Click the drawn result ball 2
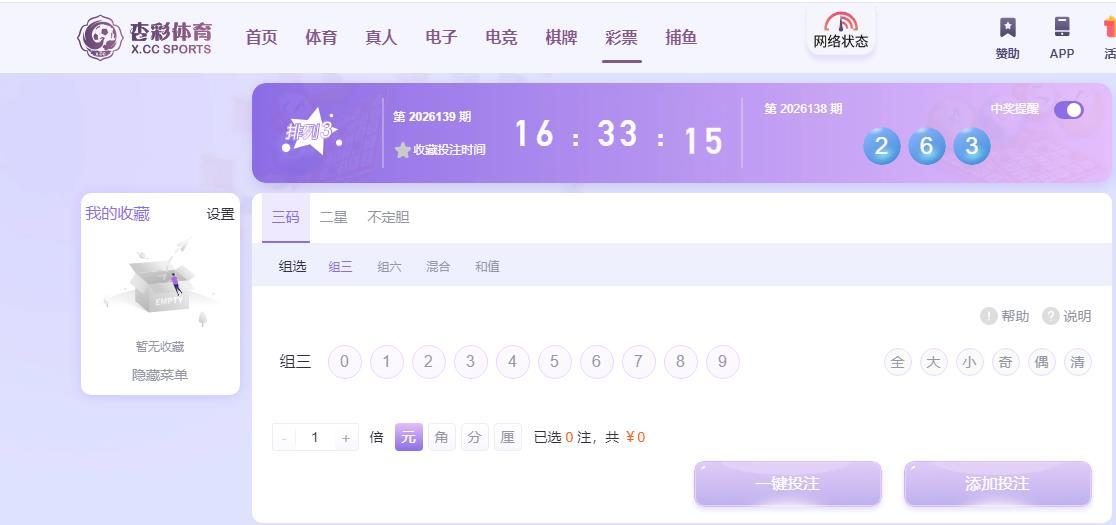The image size is (1116, 525). tap(881, 147)
